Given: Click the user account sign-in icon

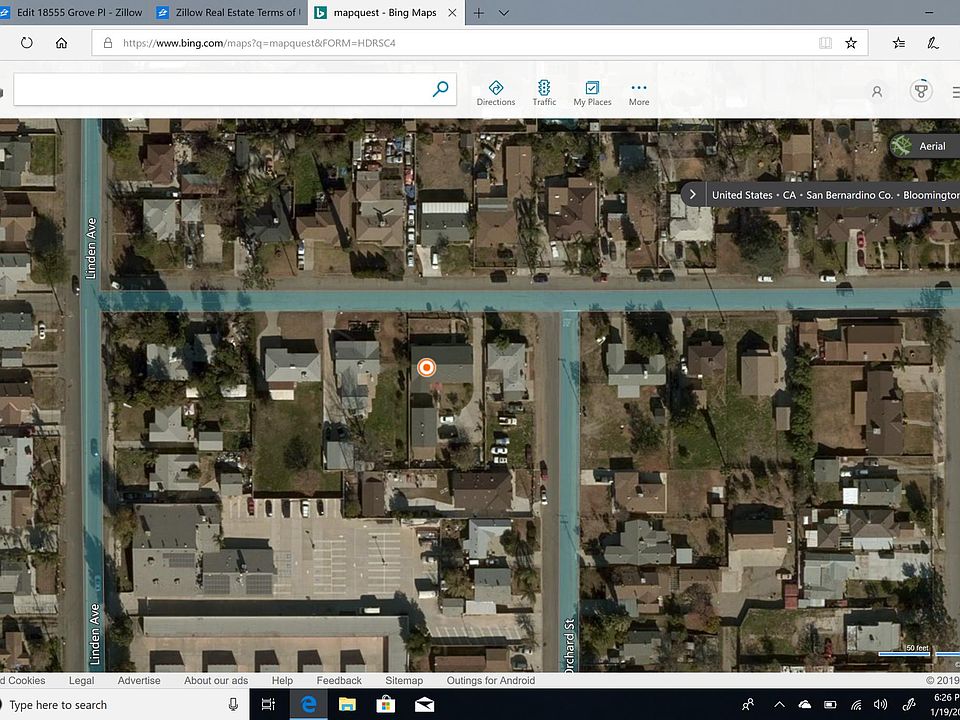Looking at the screenshot, I should point(877,91).
